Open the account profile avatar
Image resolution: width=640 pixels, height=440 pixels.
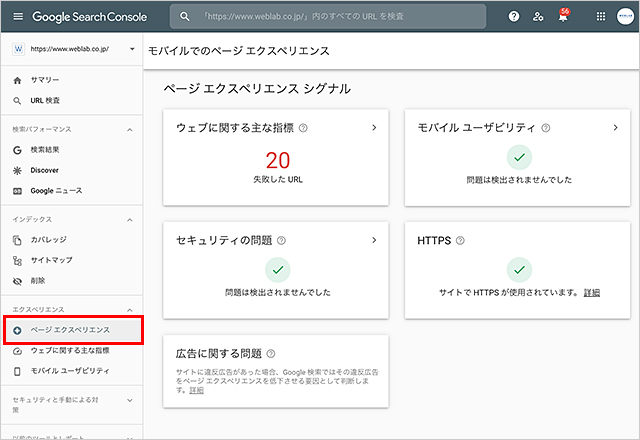click(625, 16)
